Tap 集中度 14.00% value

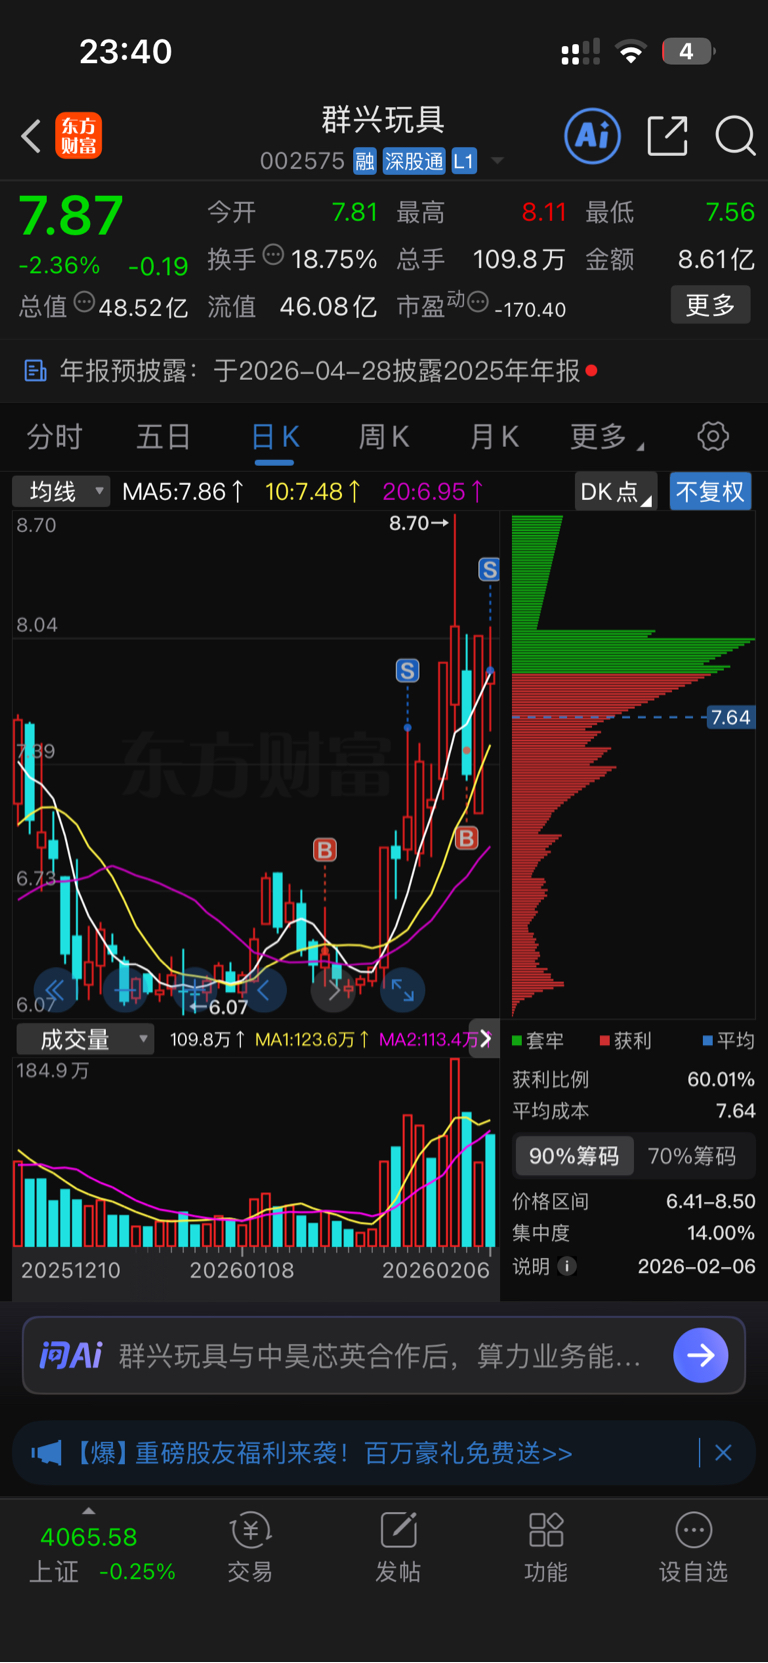(721, 1233)
